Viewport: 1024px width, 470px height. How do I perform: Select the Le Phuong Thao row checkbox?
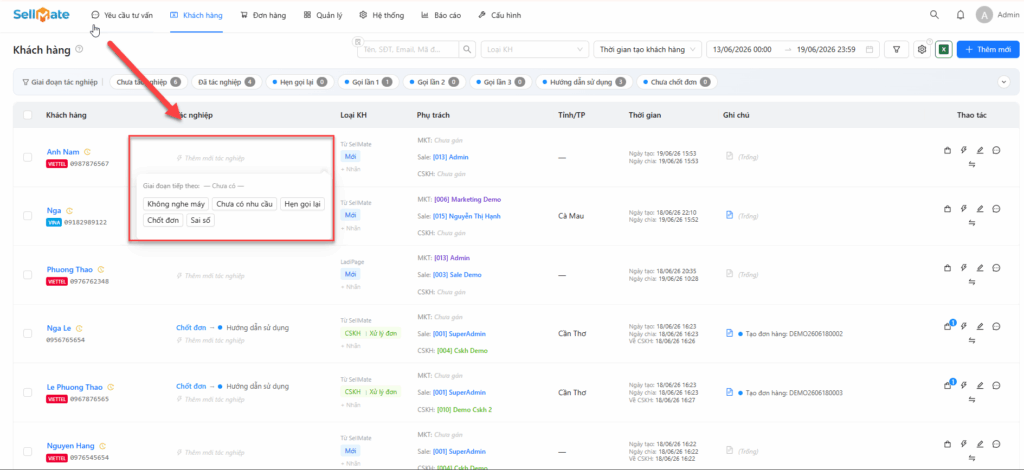coord(27,392)
